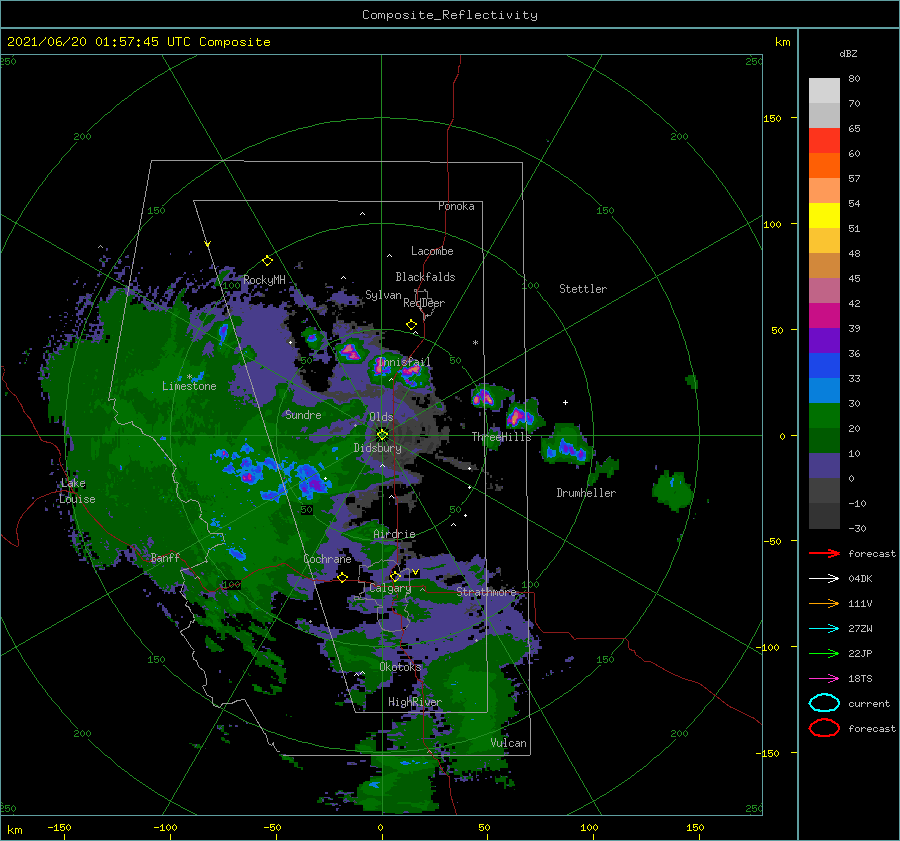Click the Calgary city label
Screen dimensions: 900x841
(390, 588)
